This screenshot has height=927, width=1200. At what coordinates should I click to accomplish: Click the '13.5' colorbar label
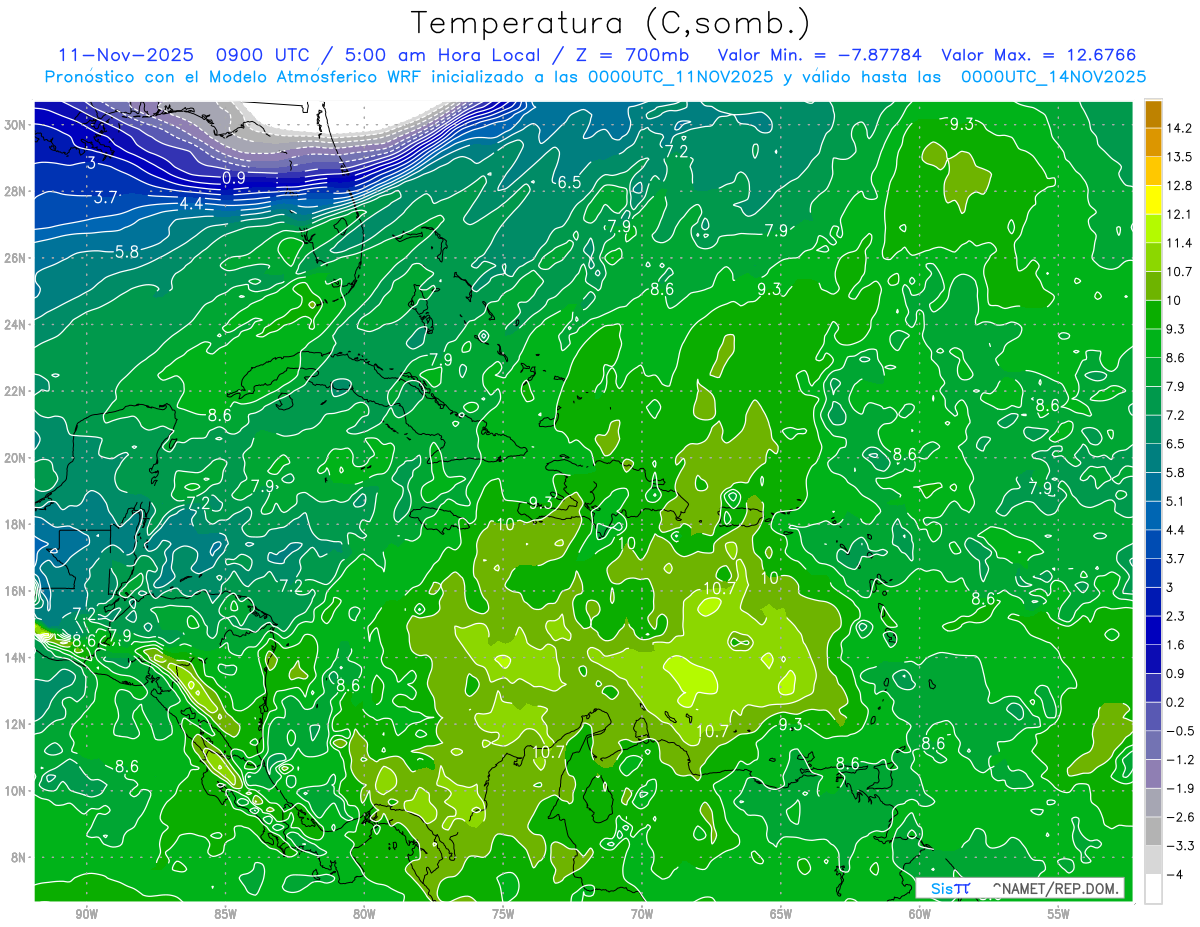click(1179, 157)
